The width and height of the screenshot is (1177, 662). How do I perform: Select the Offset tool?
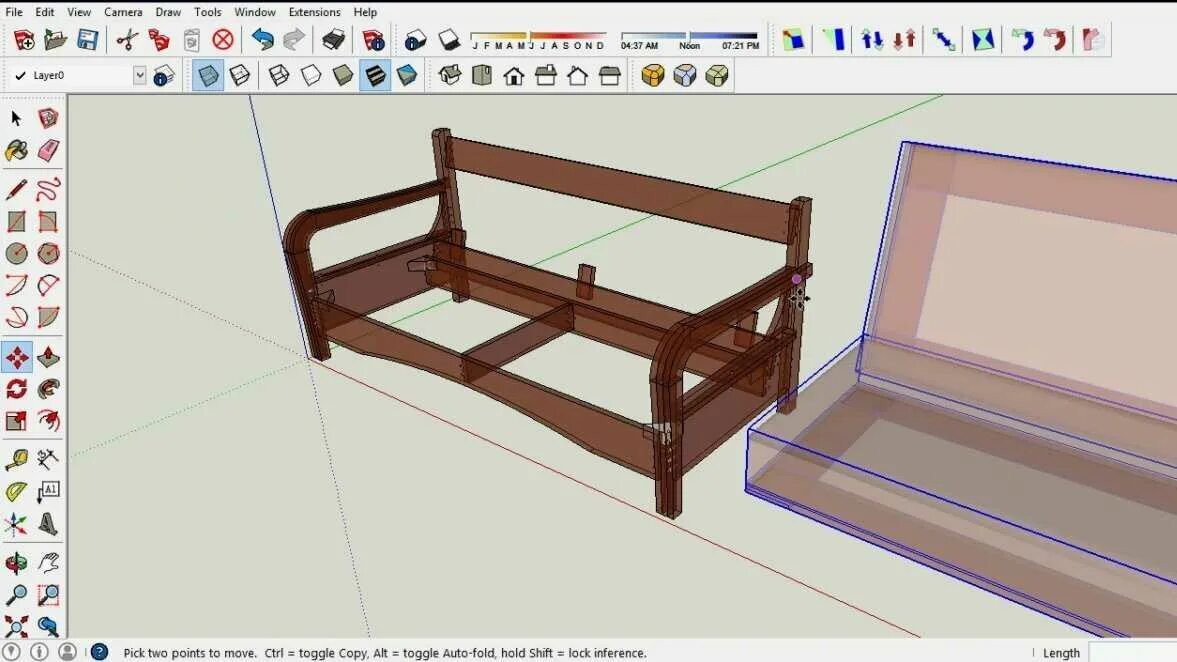click(x=48, y=421)
